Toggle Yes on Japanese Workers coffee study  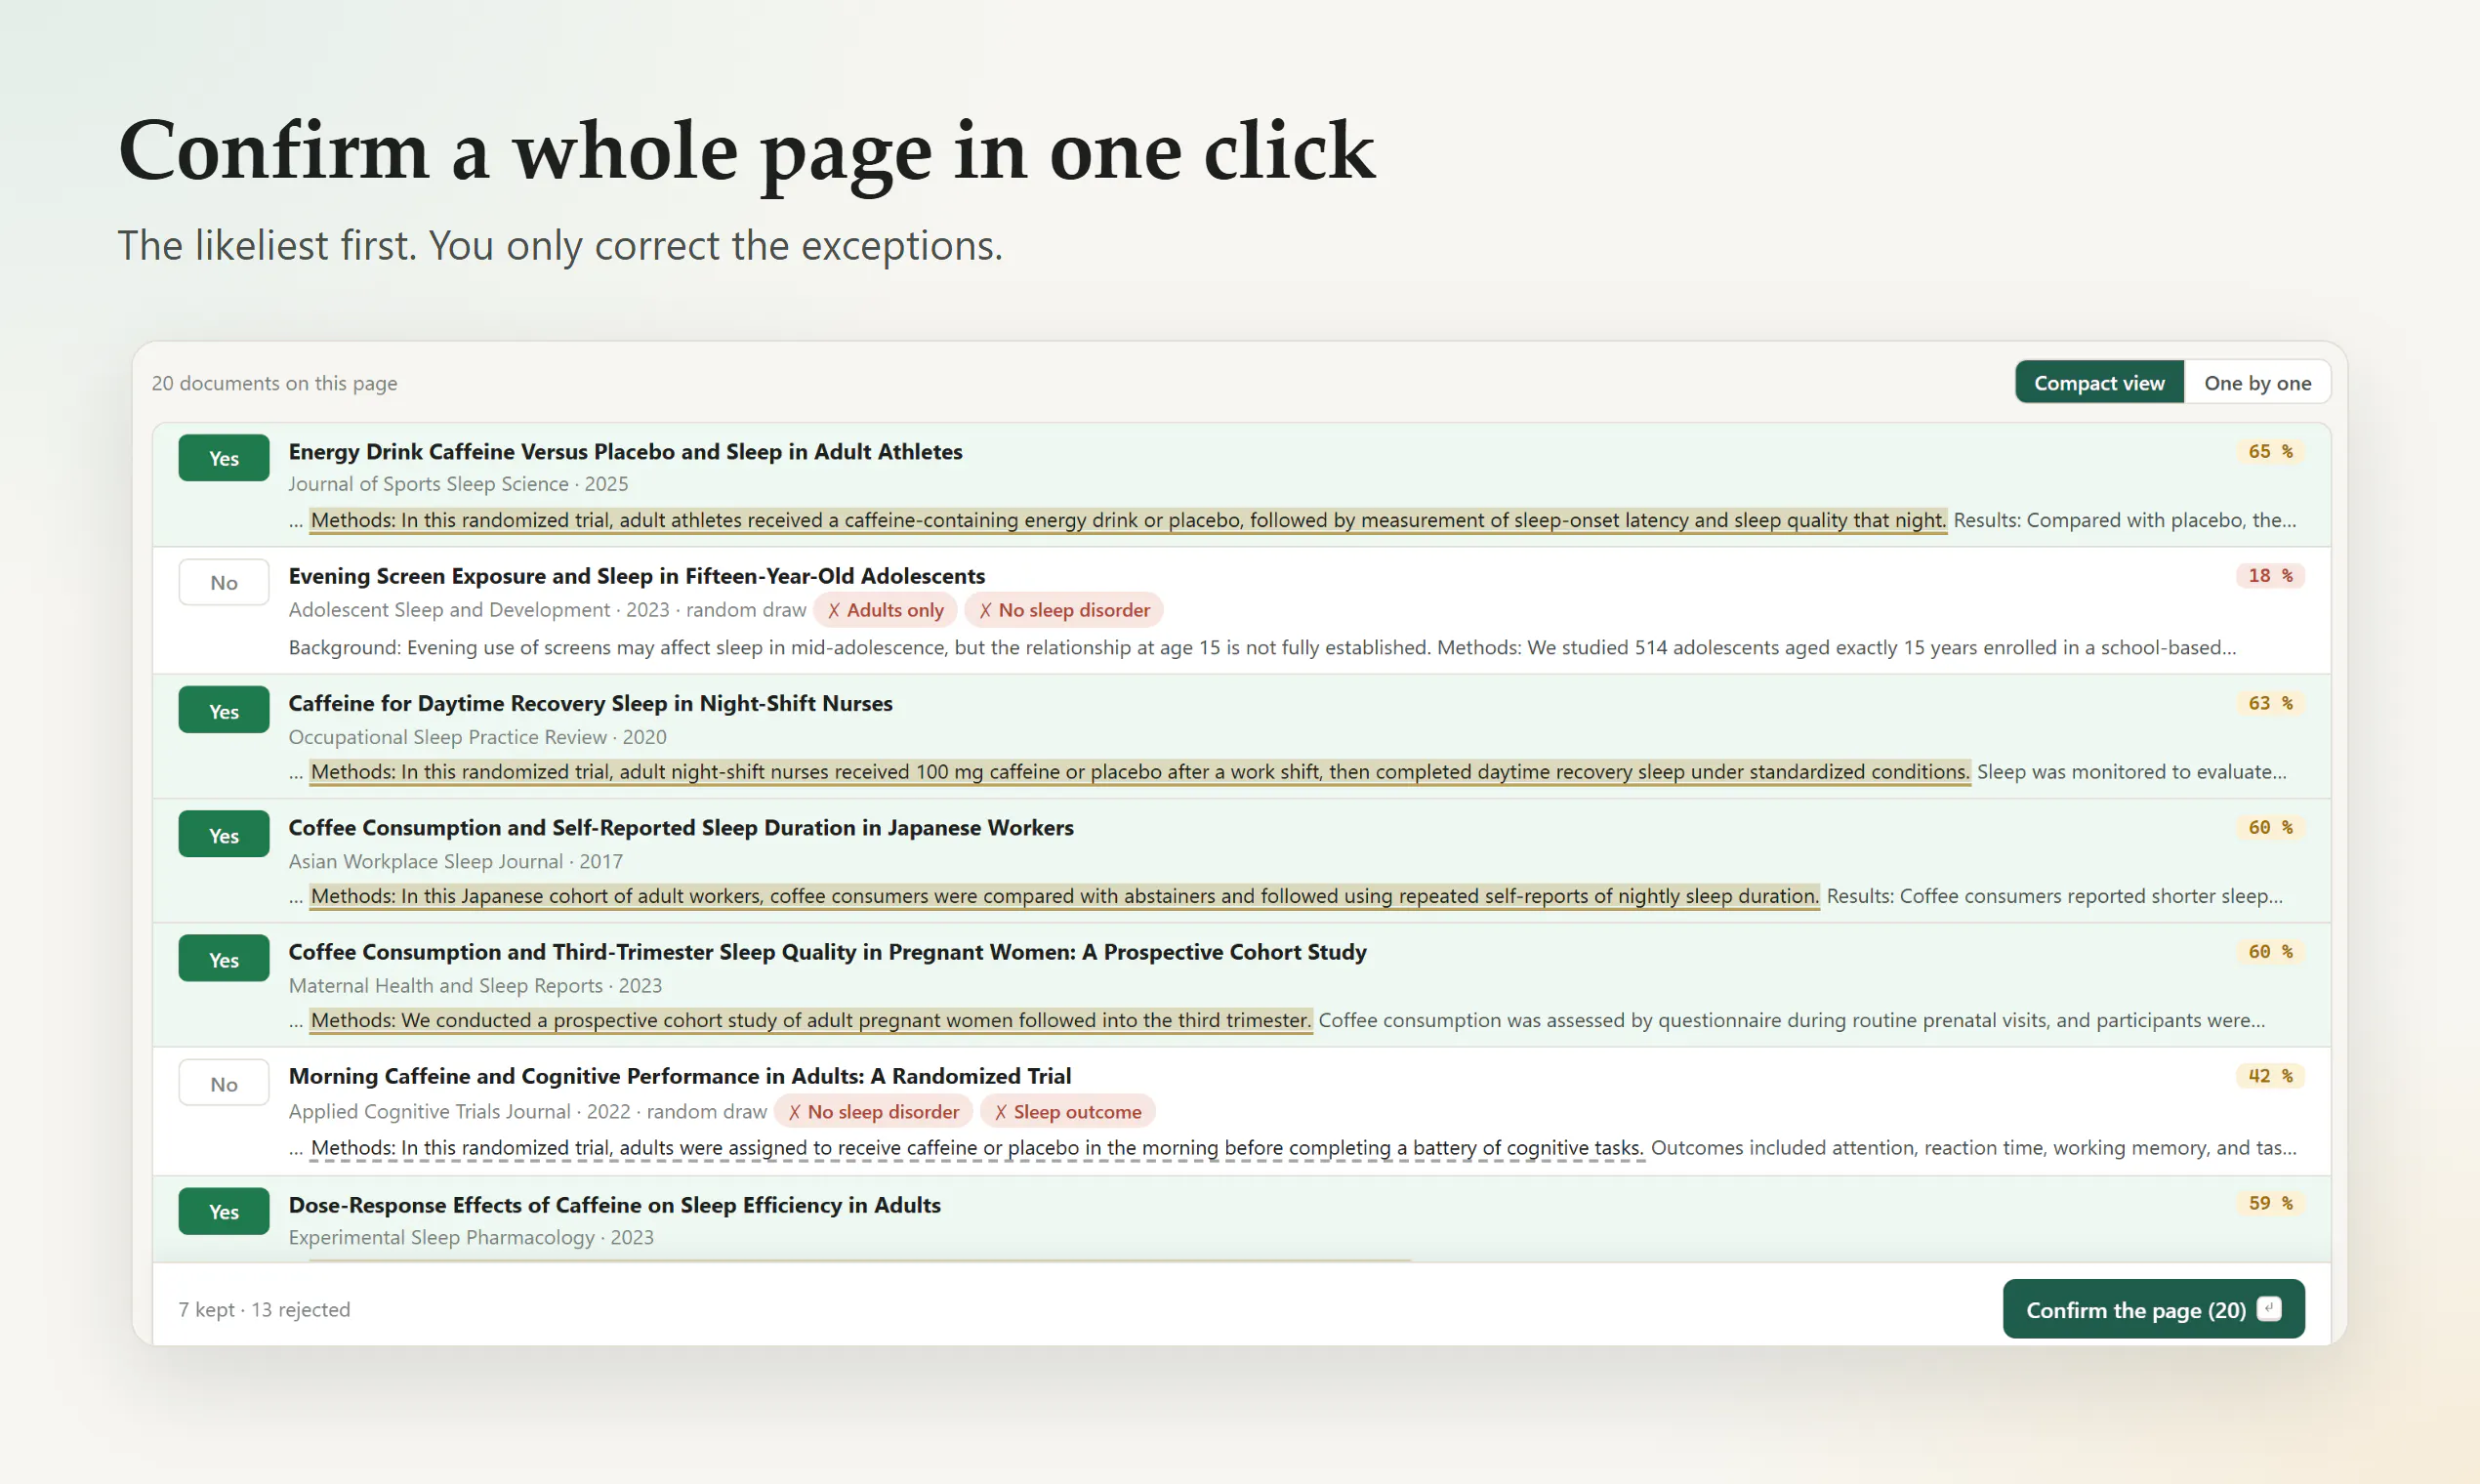click(223, 834)
